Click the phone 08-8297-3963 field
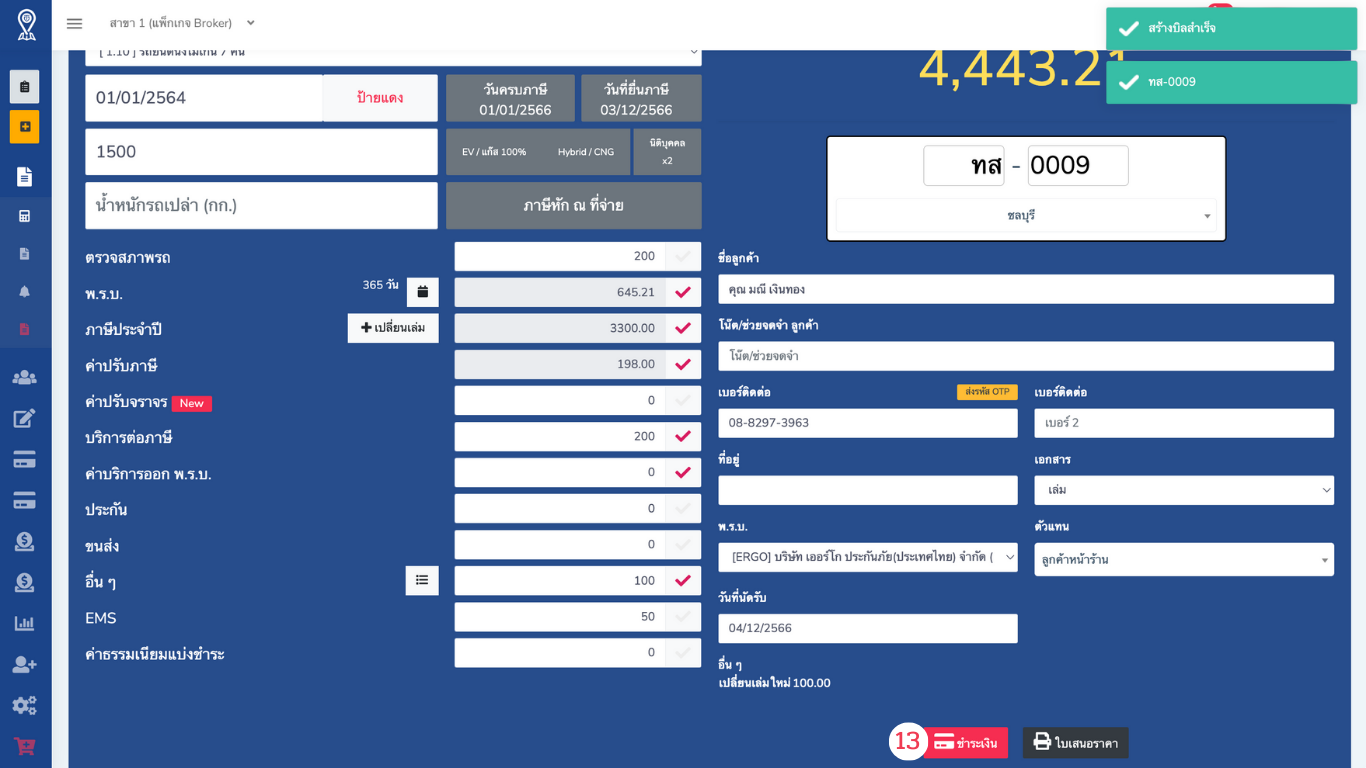 868,423
